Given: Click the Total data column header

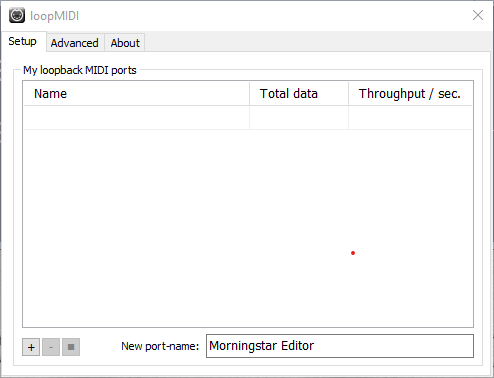Looking at the screenshot, I should 299,94.
